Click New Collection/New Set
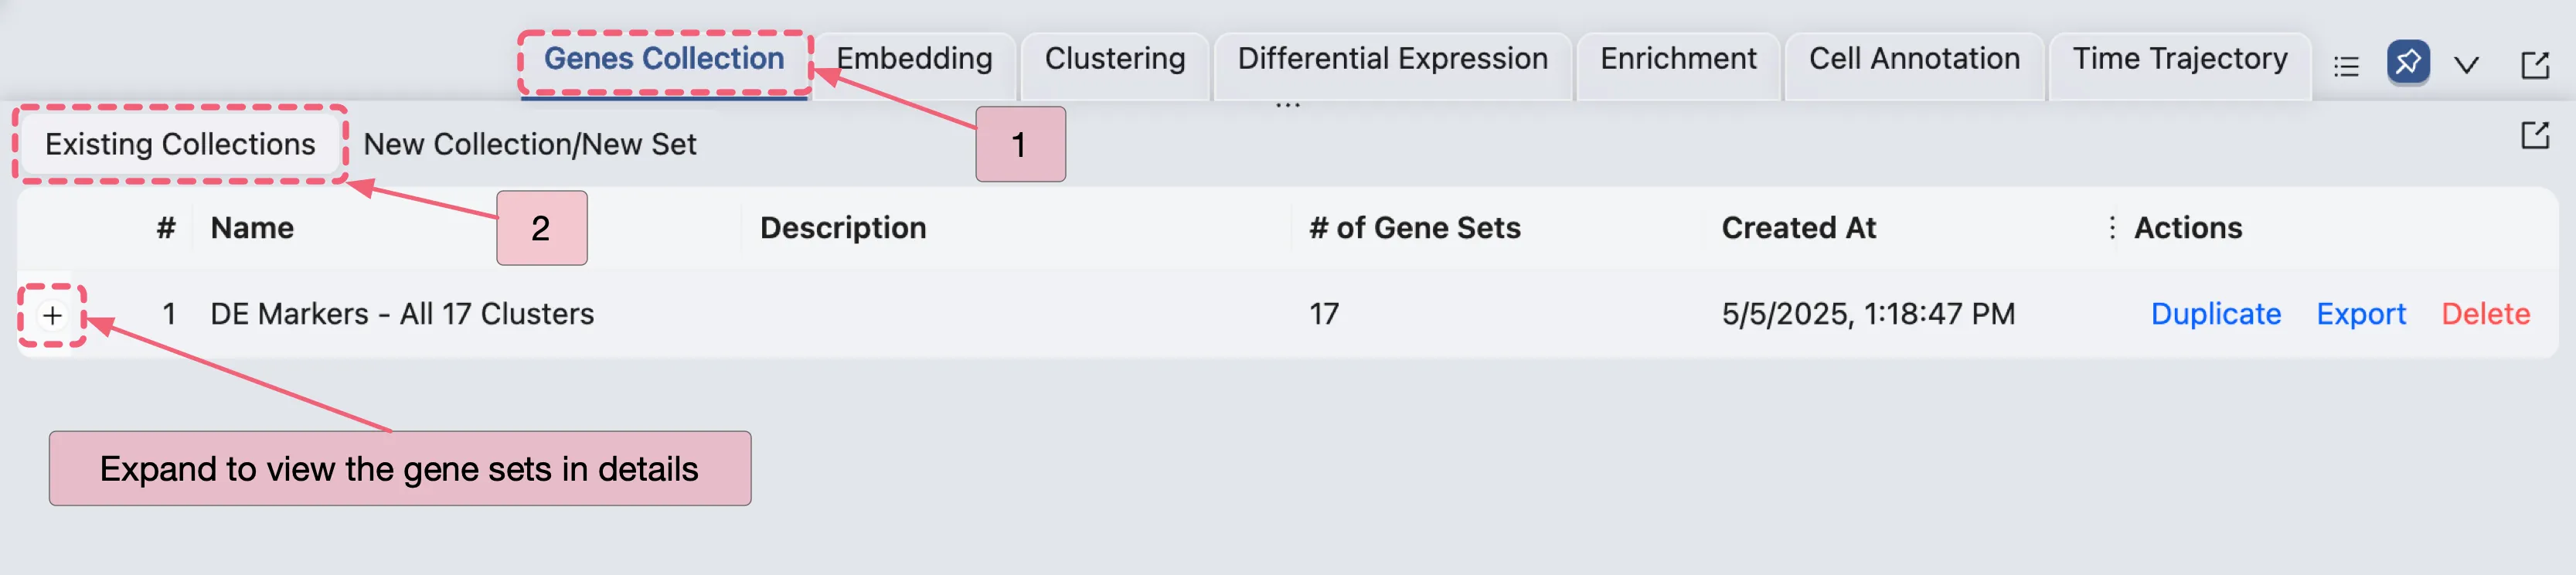2576x575 pixels. 531,143
